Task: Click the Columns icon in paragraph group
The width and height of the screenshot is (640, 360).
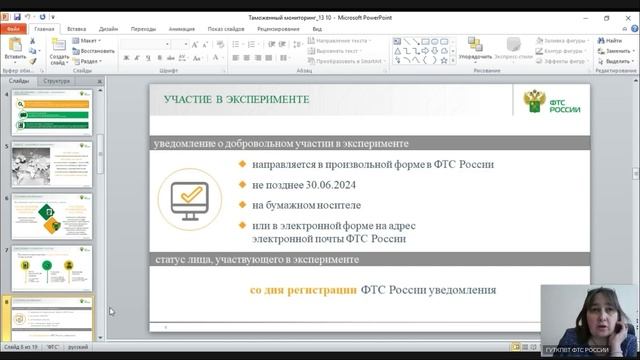Action: click(x=284, y=58)
